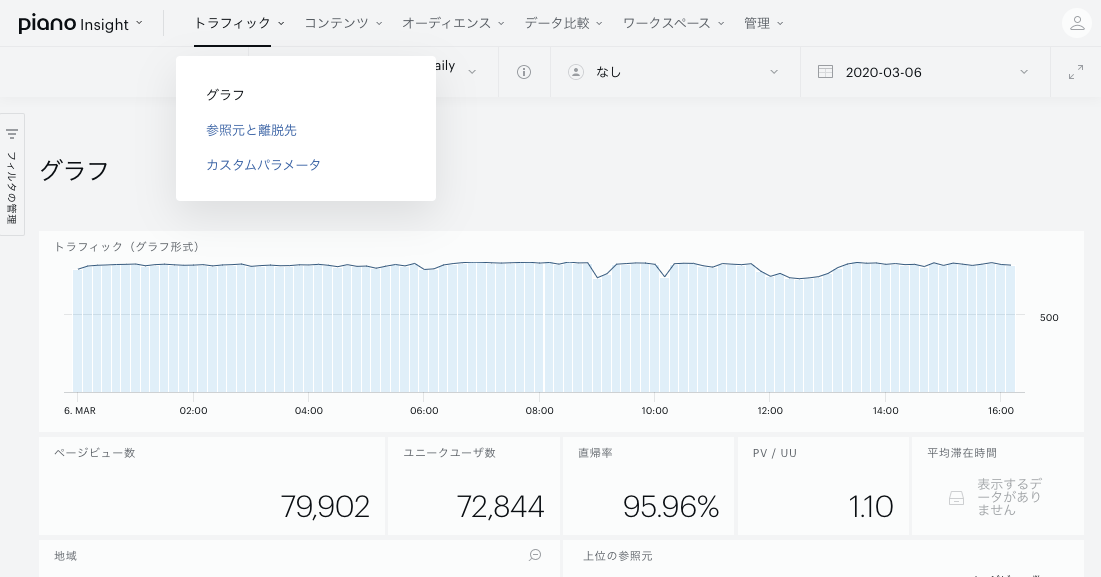Open the トラフィック menu
1101x577 pixels.
tap(239, 23)
